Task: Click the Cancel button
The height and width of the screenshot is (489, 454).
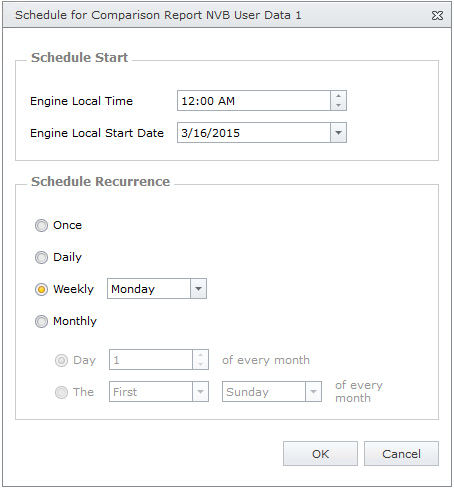Action: coord(401,454)
